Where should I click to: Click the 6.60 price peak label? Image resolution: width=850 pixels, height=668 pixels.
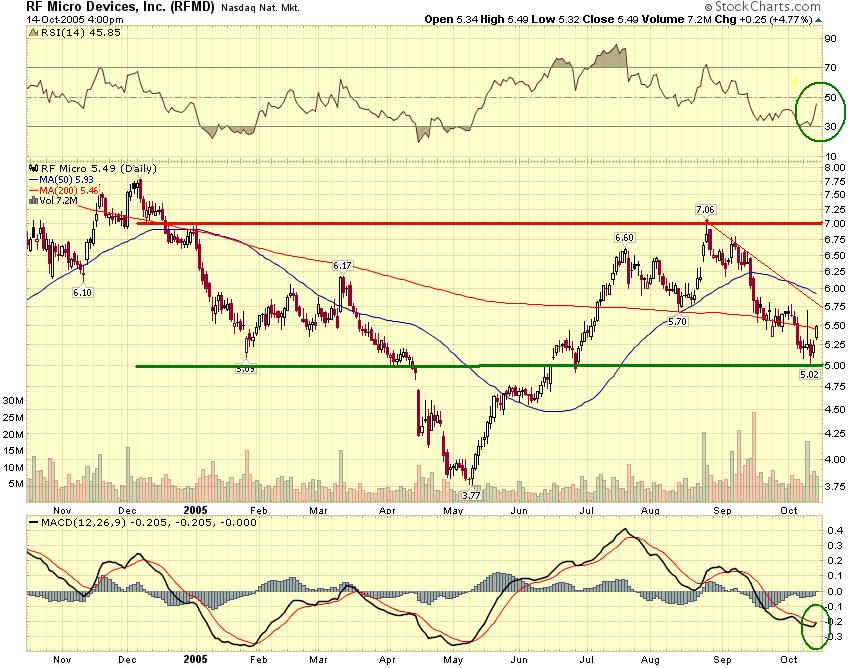[x=624, y=237]
